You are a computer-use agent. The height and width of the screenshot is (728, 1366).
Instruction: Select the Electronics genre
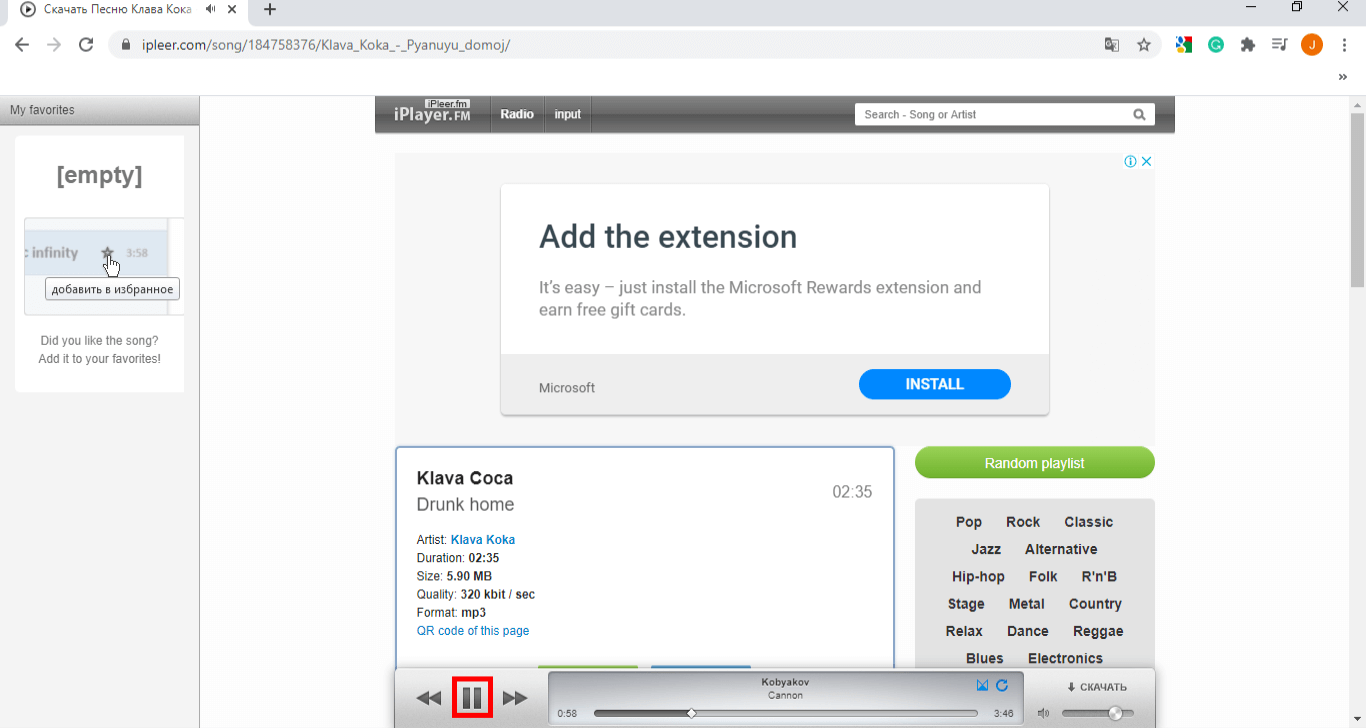tap(1065, 658)
